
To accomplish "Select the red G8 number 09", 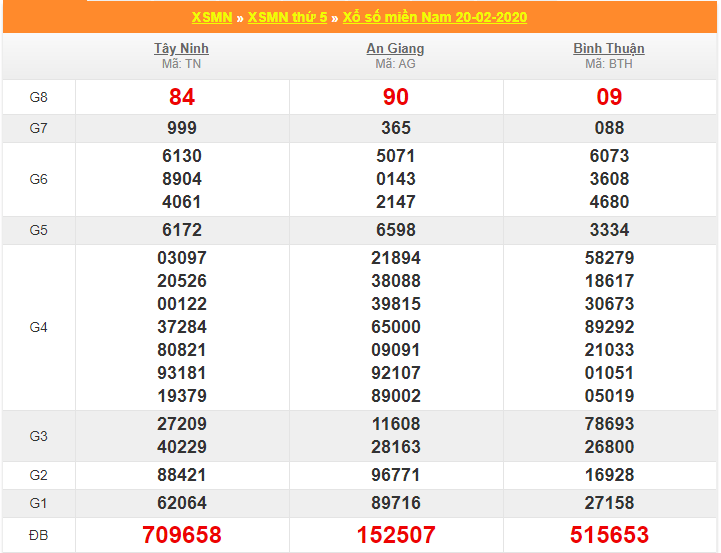I will [608, 97].
